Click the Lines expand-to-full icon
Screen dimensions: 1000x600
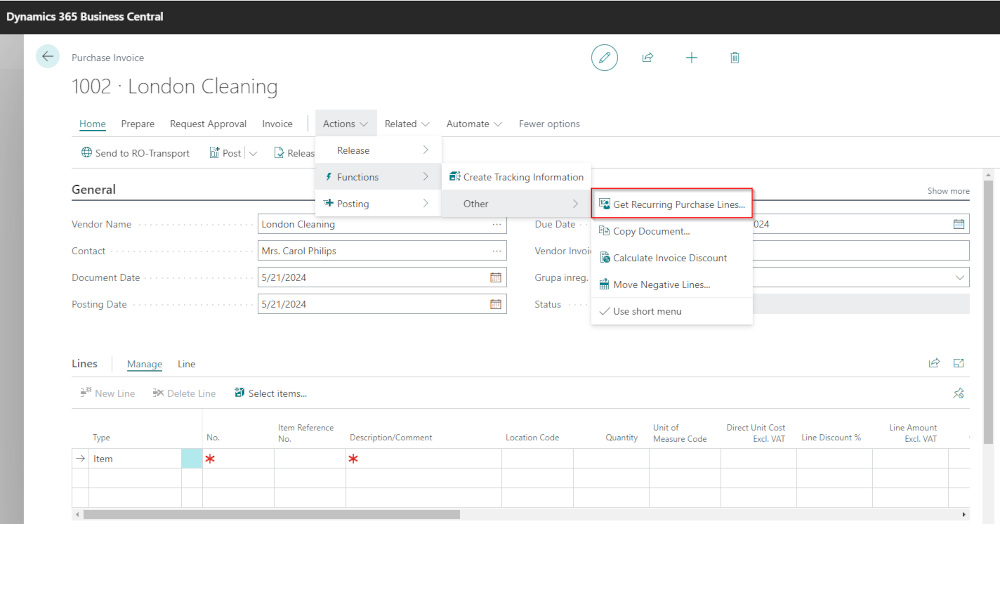click(x=959, y=363)
